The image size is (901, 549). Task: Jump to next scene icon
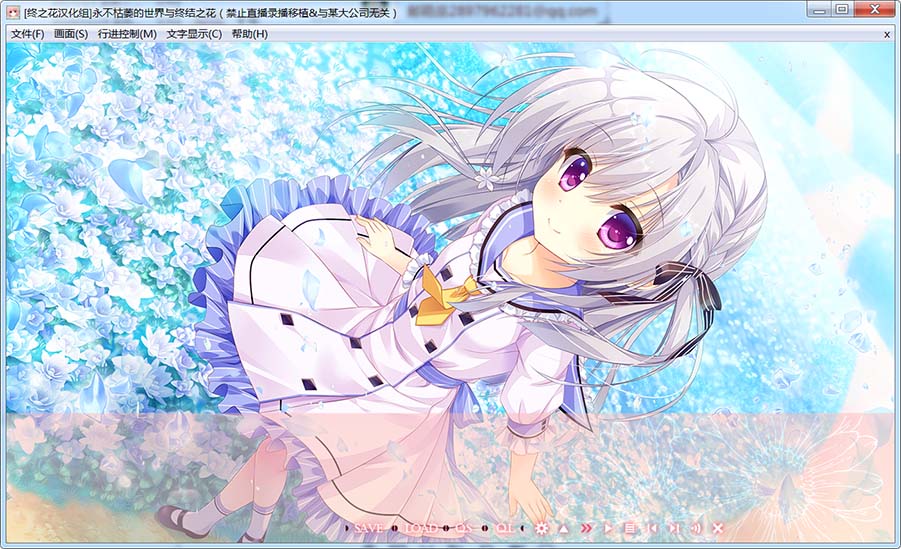click(673, 527)
